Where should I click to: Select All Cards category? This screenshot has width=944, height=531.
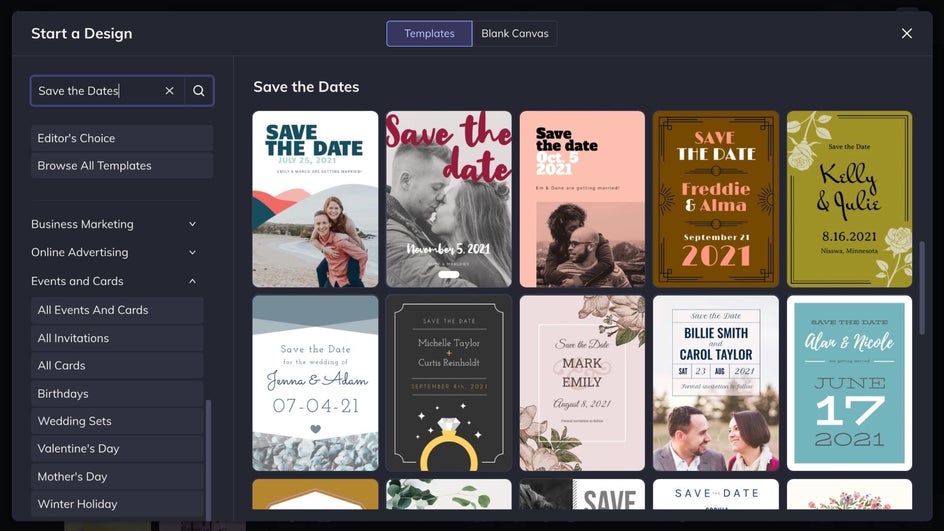[x=117, y=365]
